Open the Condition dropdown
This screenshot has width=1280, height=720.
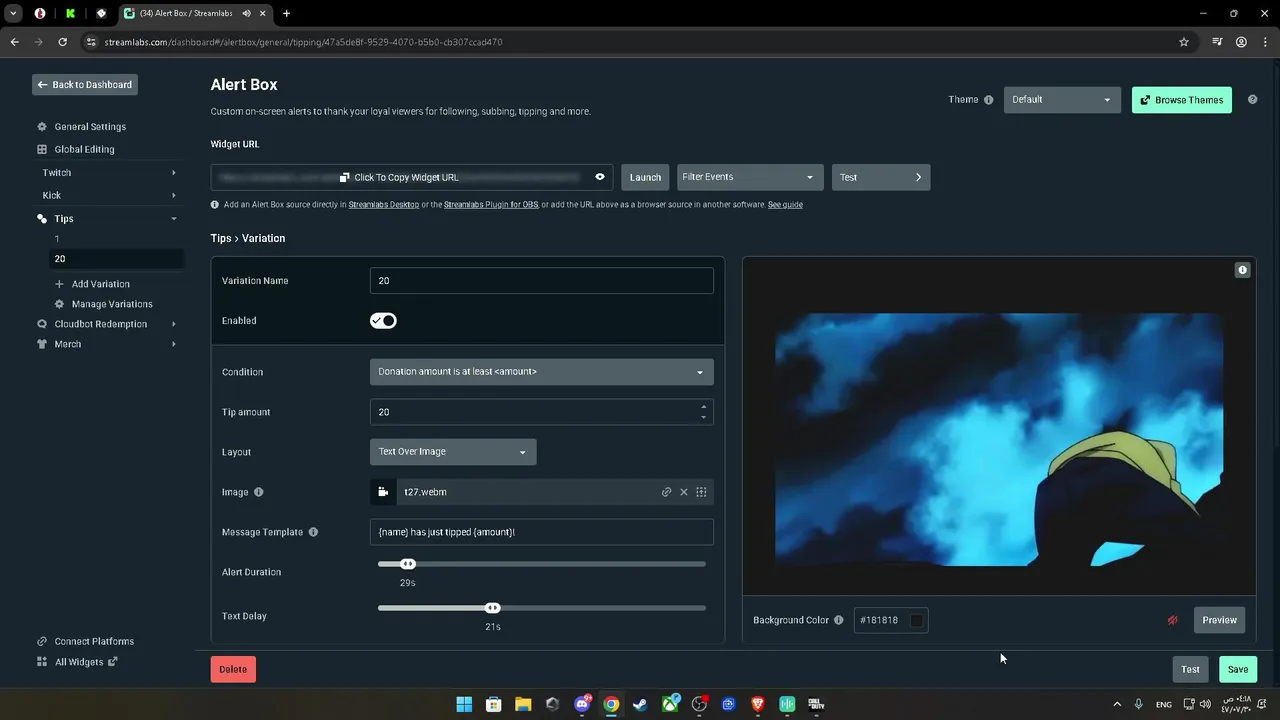coord(541,372)
